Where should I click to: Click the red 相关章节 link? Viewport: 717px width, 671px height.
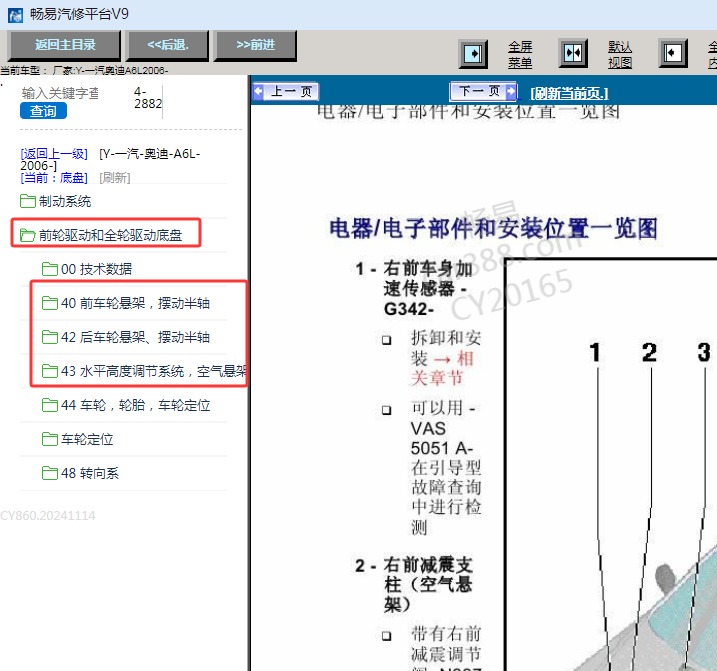click(x=442, y=368)
